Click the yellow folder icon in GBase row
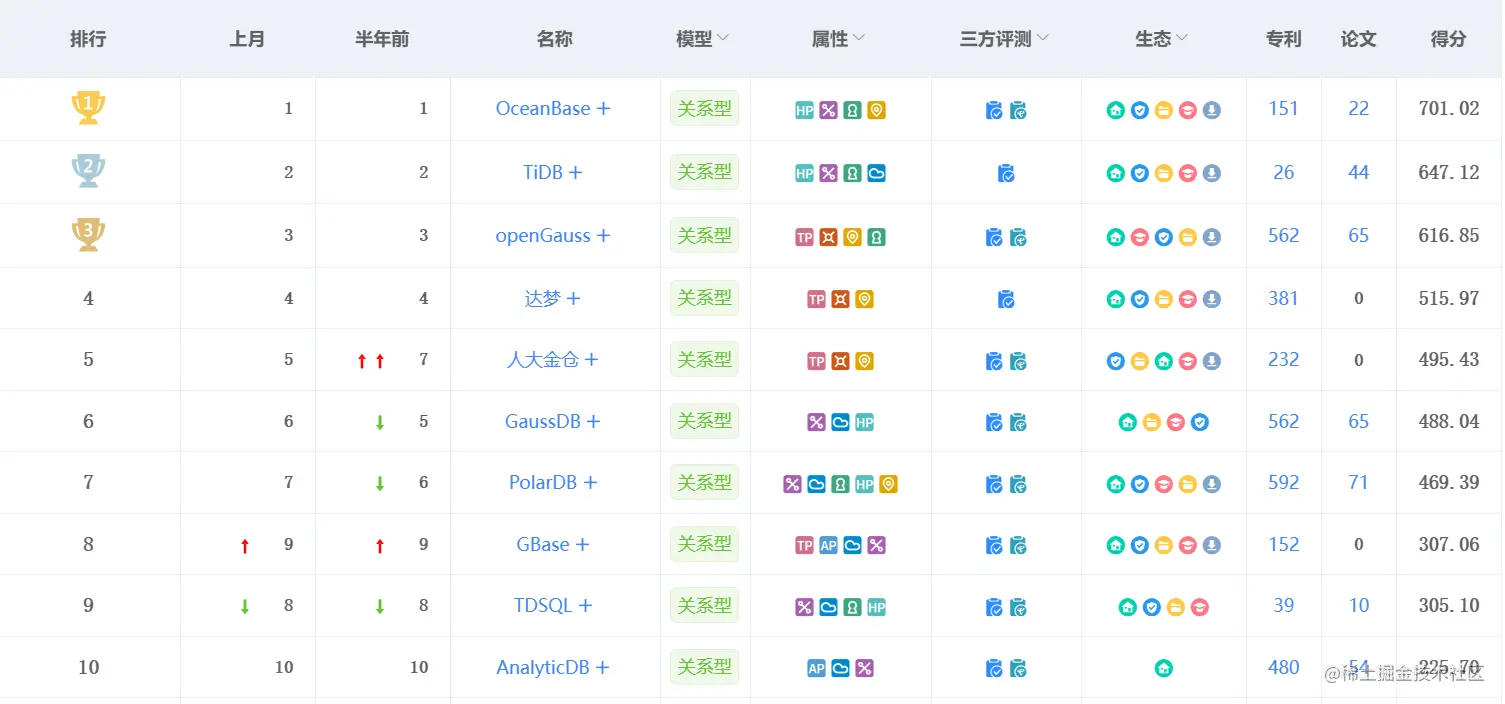This screenshot has width=1505, height=704. pyautogui.click(x=1163, y=545)
